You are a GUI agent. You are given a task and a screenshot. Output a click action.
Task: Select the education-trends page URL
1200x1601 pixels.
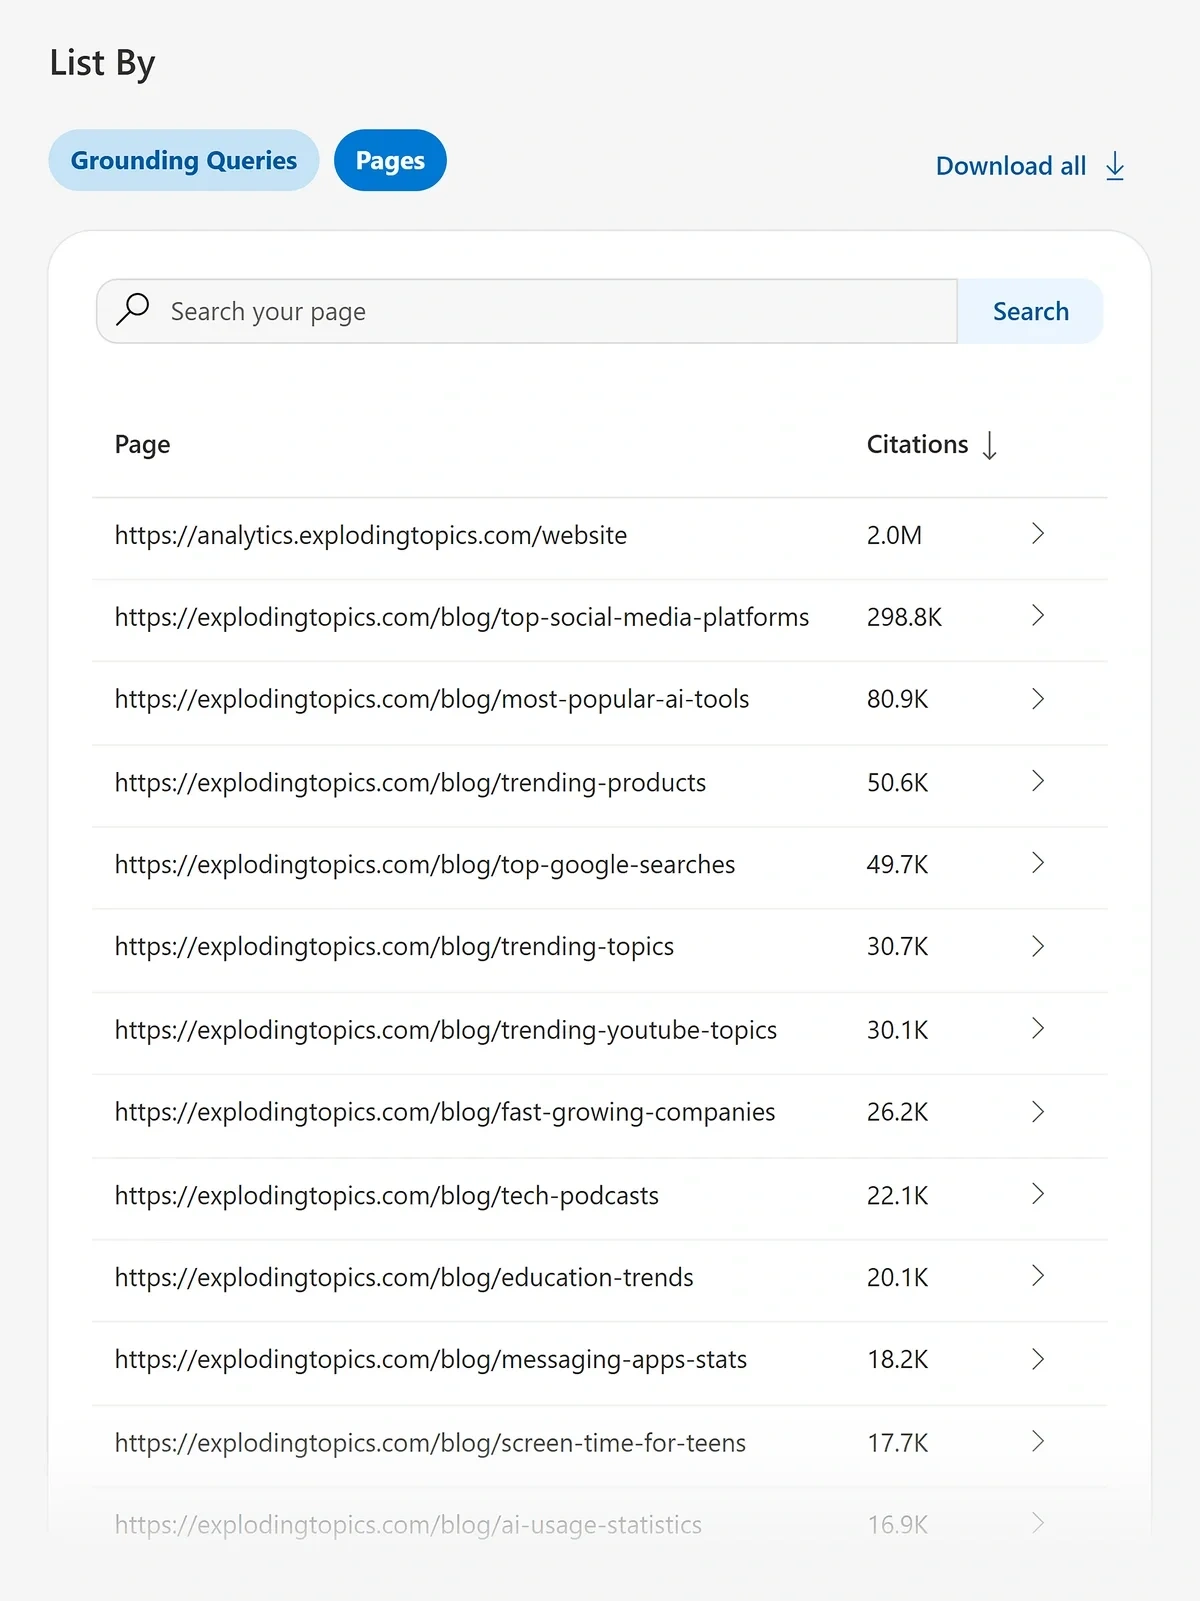coord(404,1278)
